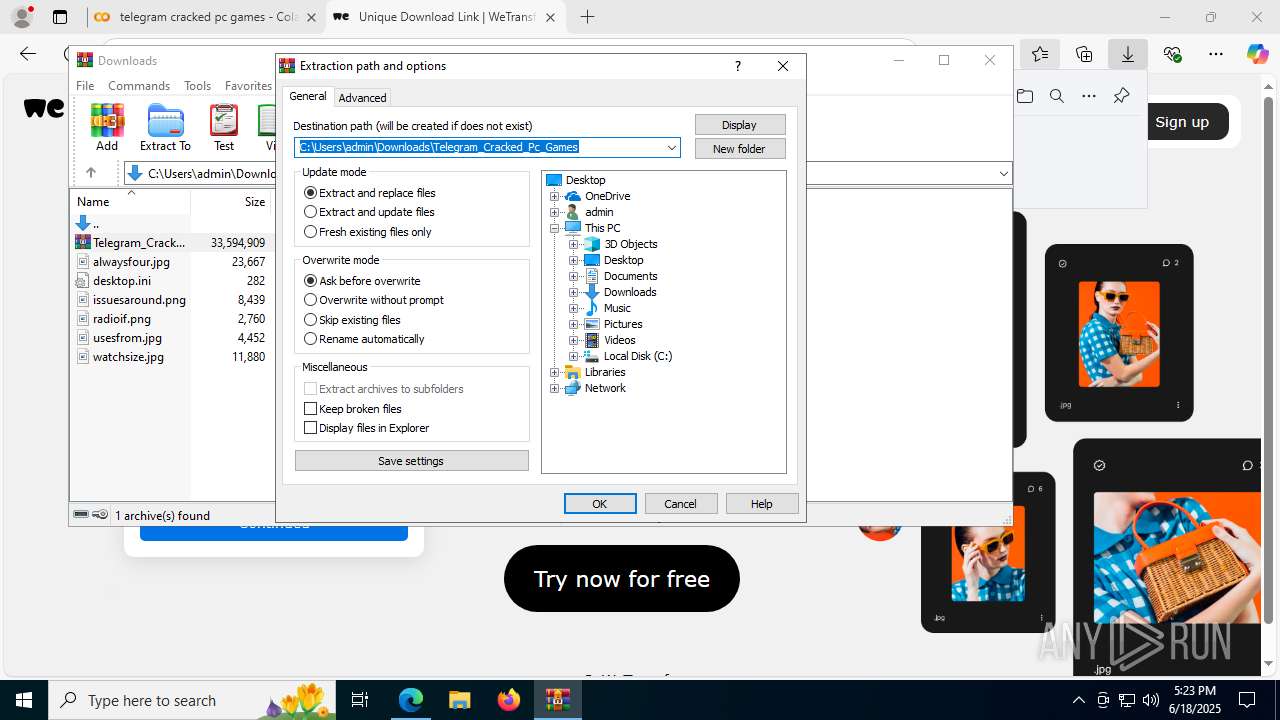Image resolution: width=1280 pixels, height=720 pixels.
Task: Open Task View on taskbar
Action: (x=361, y=700)
